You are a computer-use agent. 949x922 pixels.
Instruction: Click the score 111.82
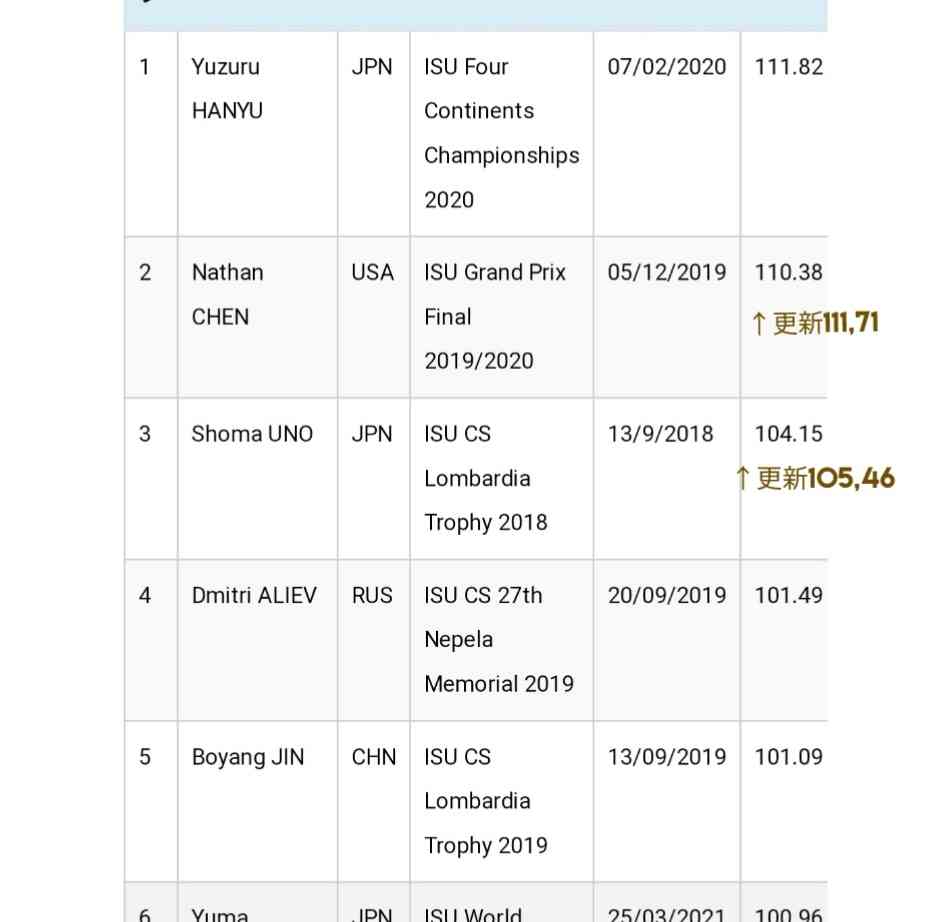[x=789, y=67]
